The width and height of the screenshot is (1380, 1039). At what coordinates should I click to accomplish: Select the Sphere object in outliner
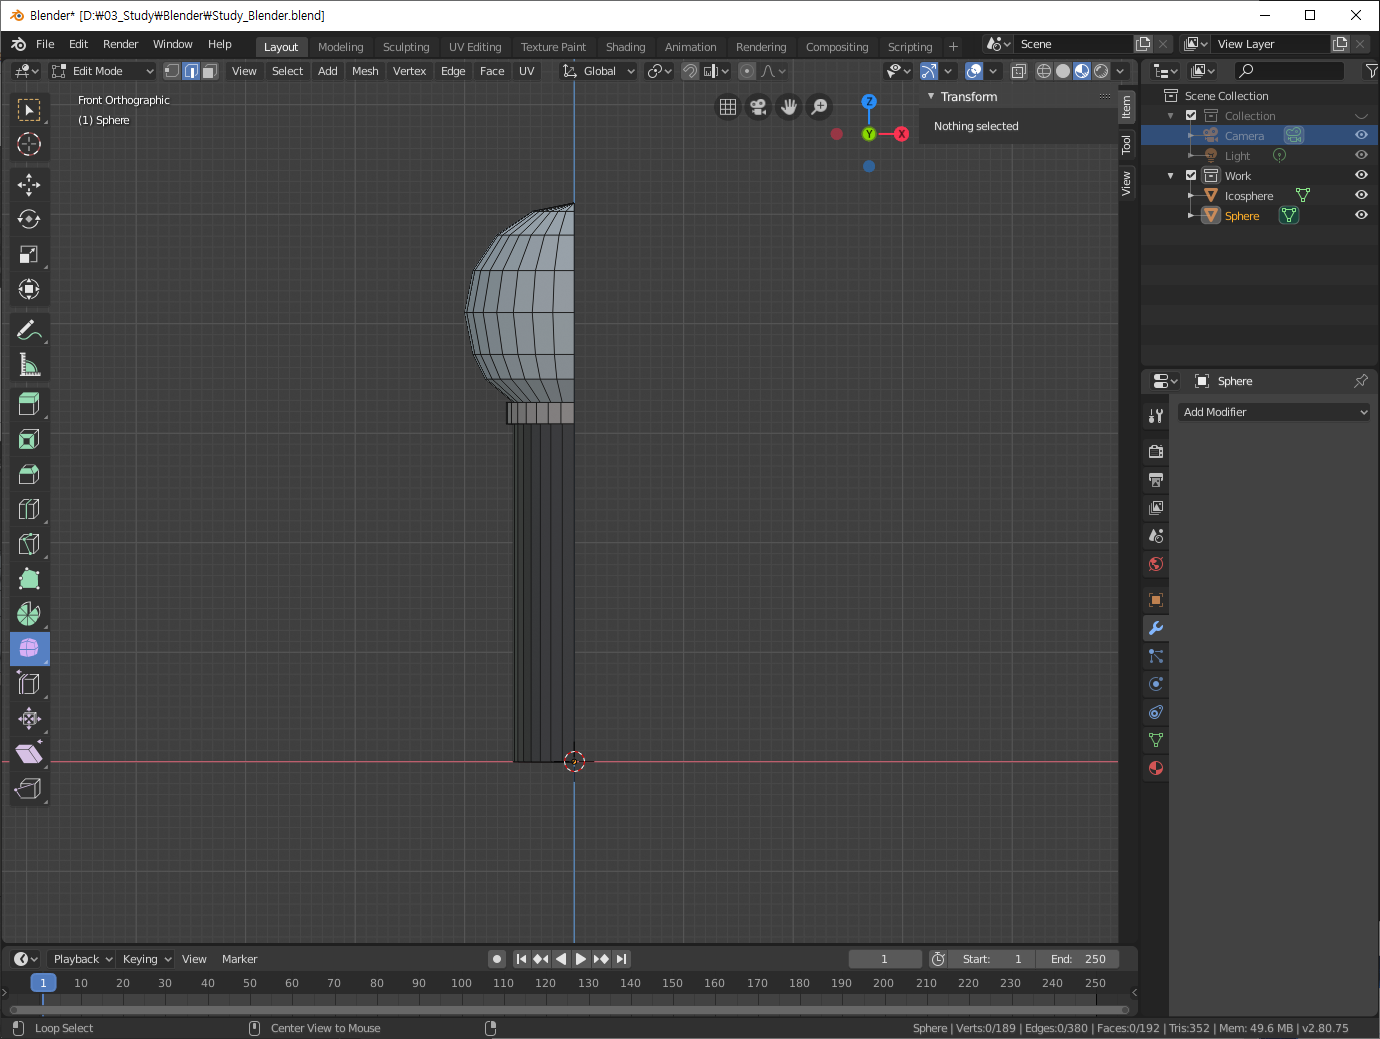(1242, 216)
